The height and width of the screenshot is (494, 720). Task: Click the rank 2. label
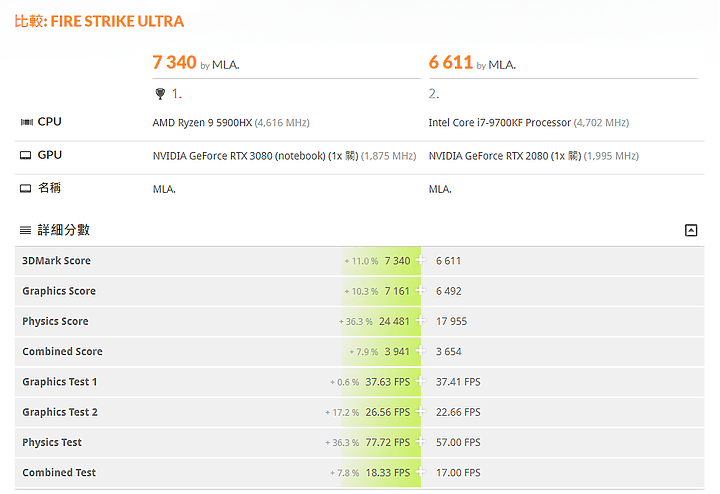tap(433, 94)
